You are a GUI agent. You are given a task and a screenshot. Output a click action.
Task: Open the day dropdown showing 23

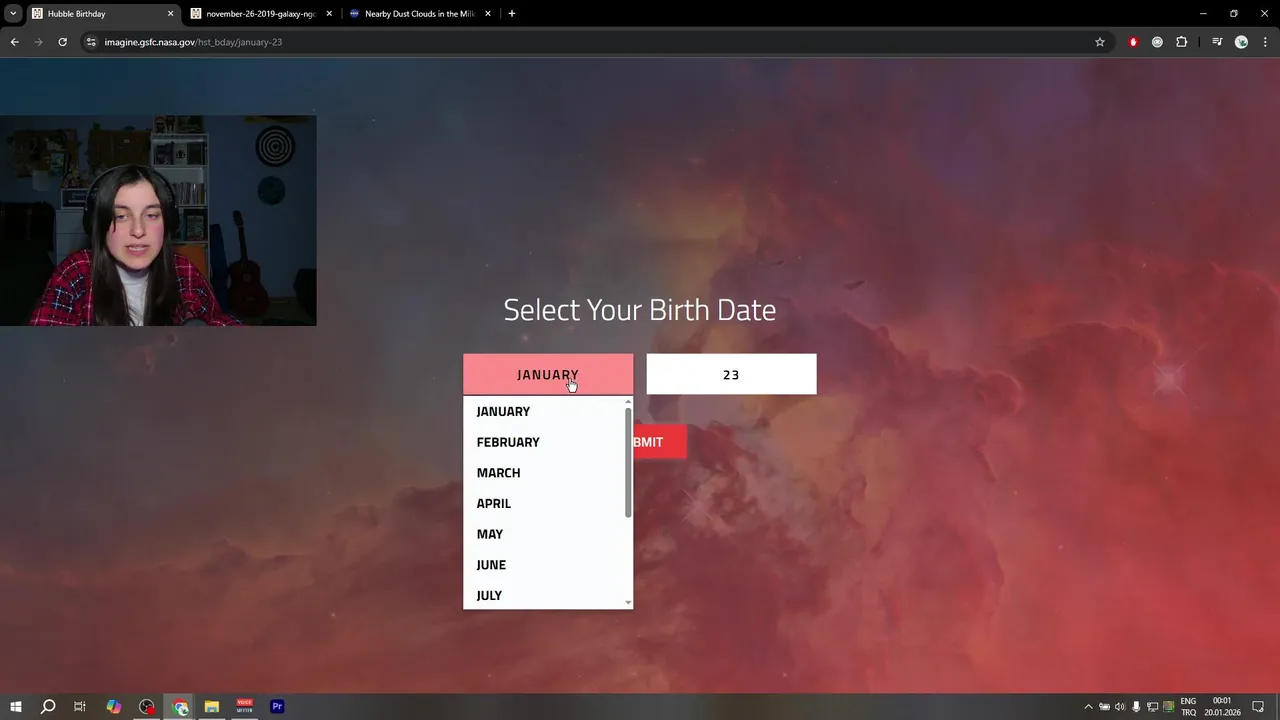click(731, 374)
